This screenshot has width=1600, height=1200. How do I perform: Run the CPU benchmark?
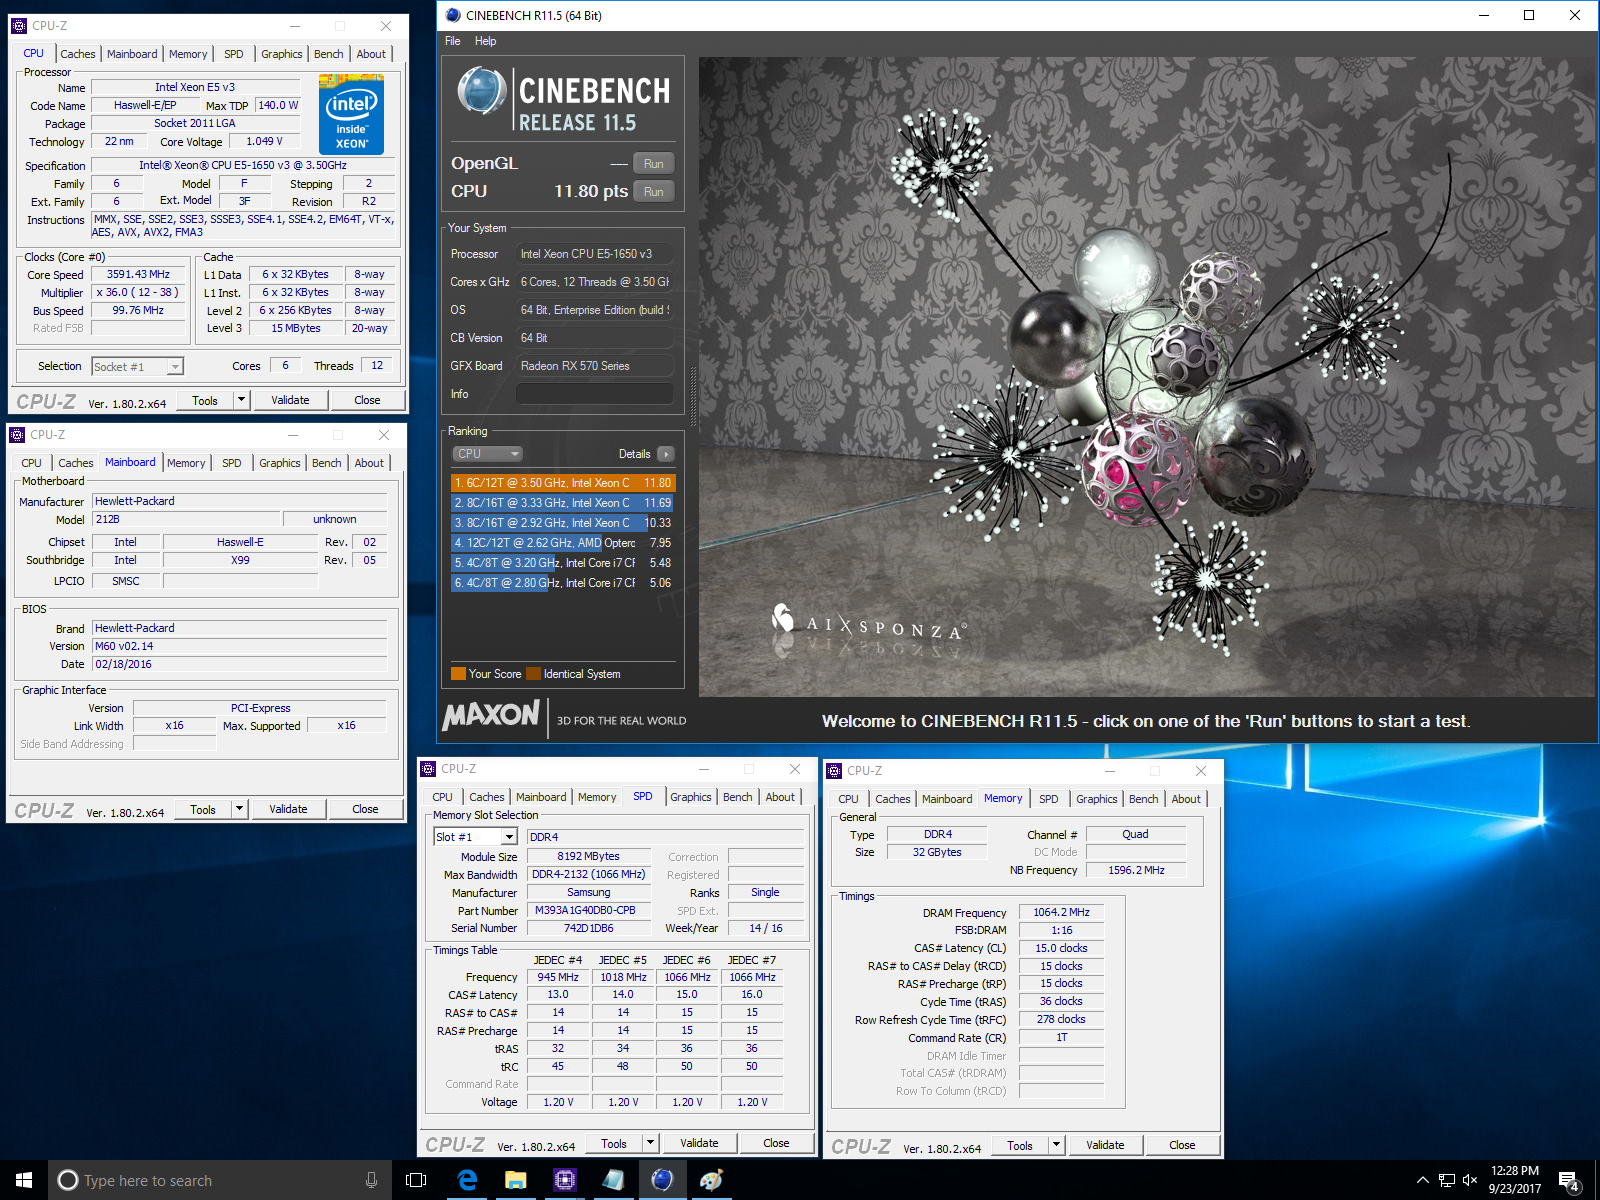coord(654,192)
